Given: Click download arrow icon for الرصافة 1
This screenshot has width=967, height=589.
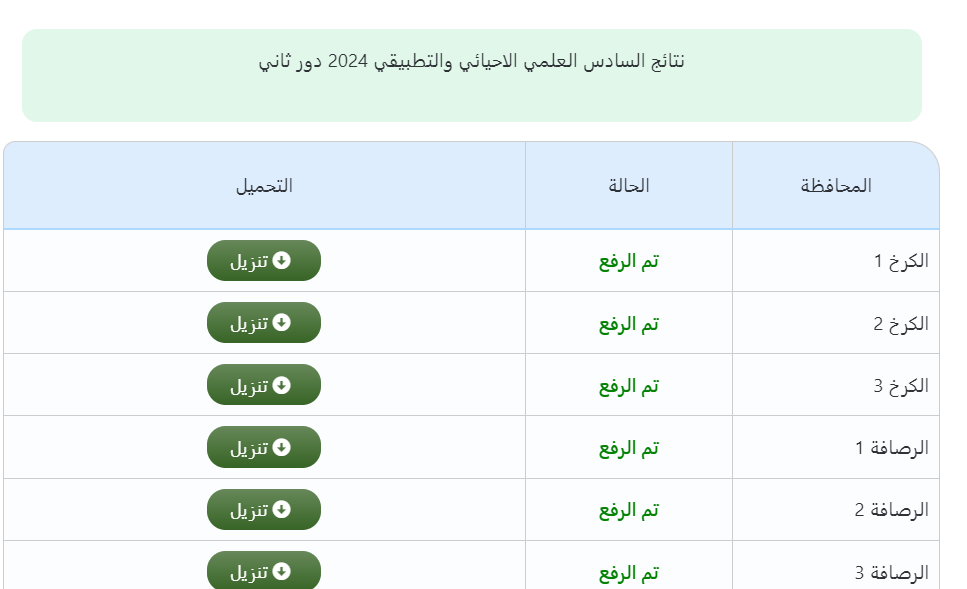Looking at the screenshot, I should pyautogui.click(x=282, y=447).
